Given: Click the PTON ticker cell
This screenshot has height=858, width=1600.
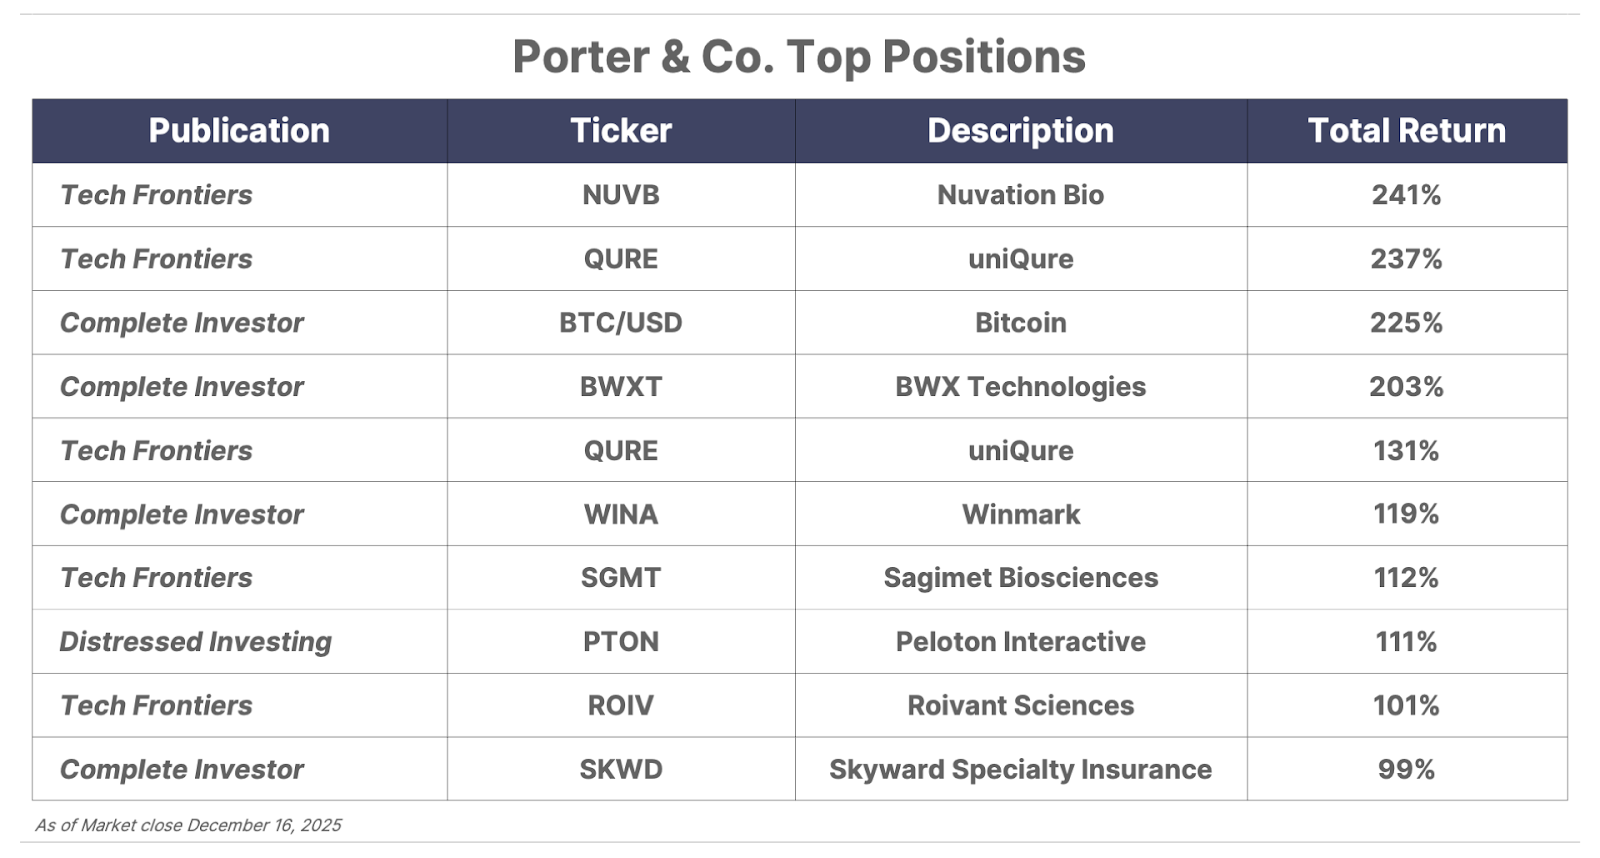Looking at the screenshot, I should pyautogui.click(x=621, y=642).
